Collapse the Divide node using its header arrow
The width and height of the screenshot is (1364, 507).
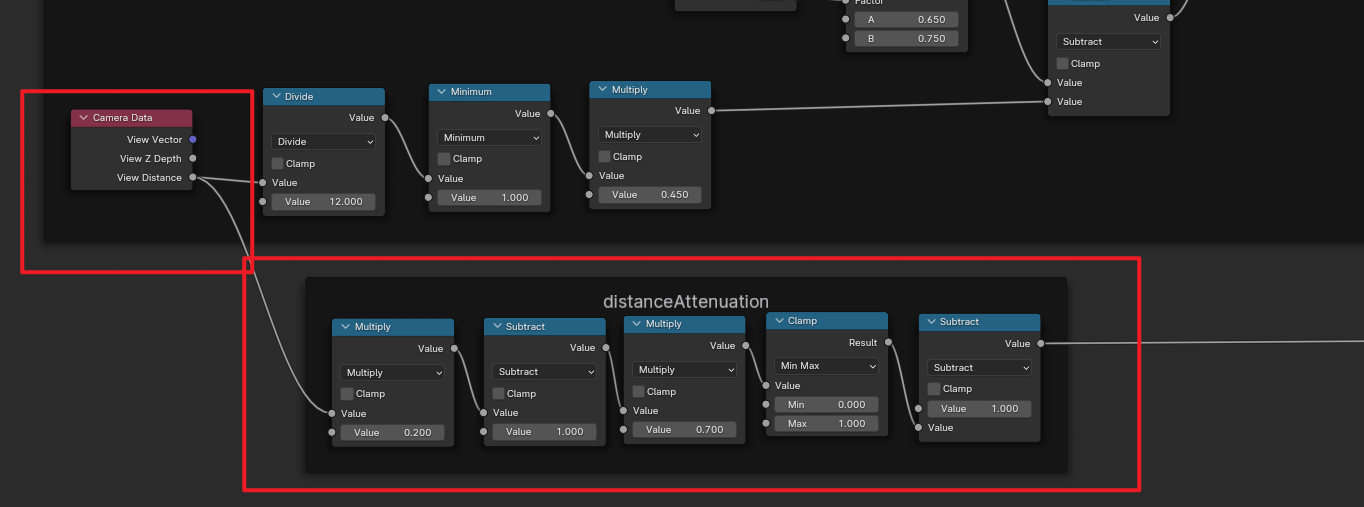coord(275,97)
